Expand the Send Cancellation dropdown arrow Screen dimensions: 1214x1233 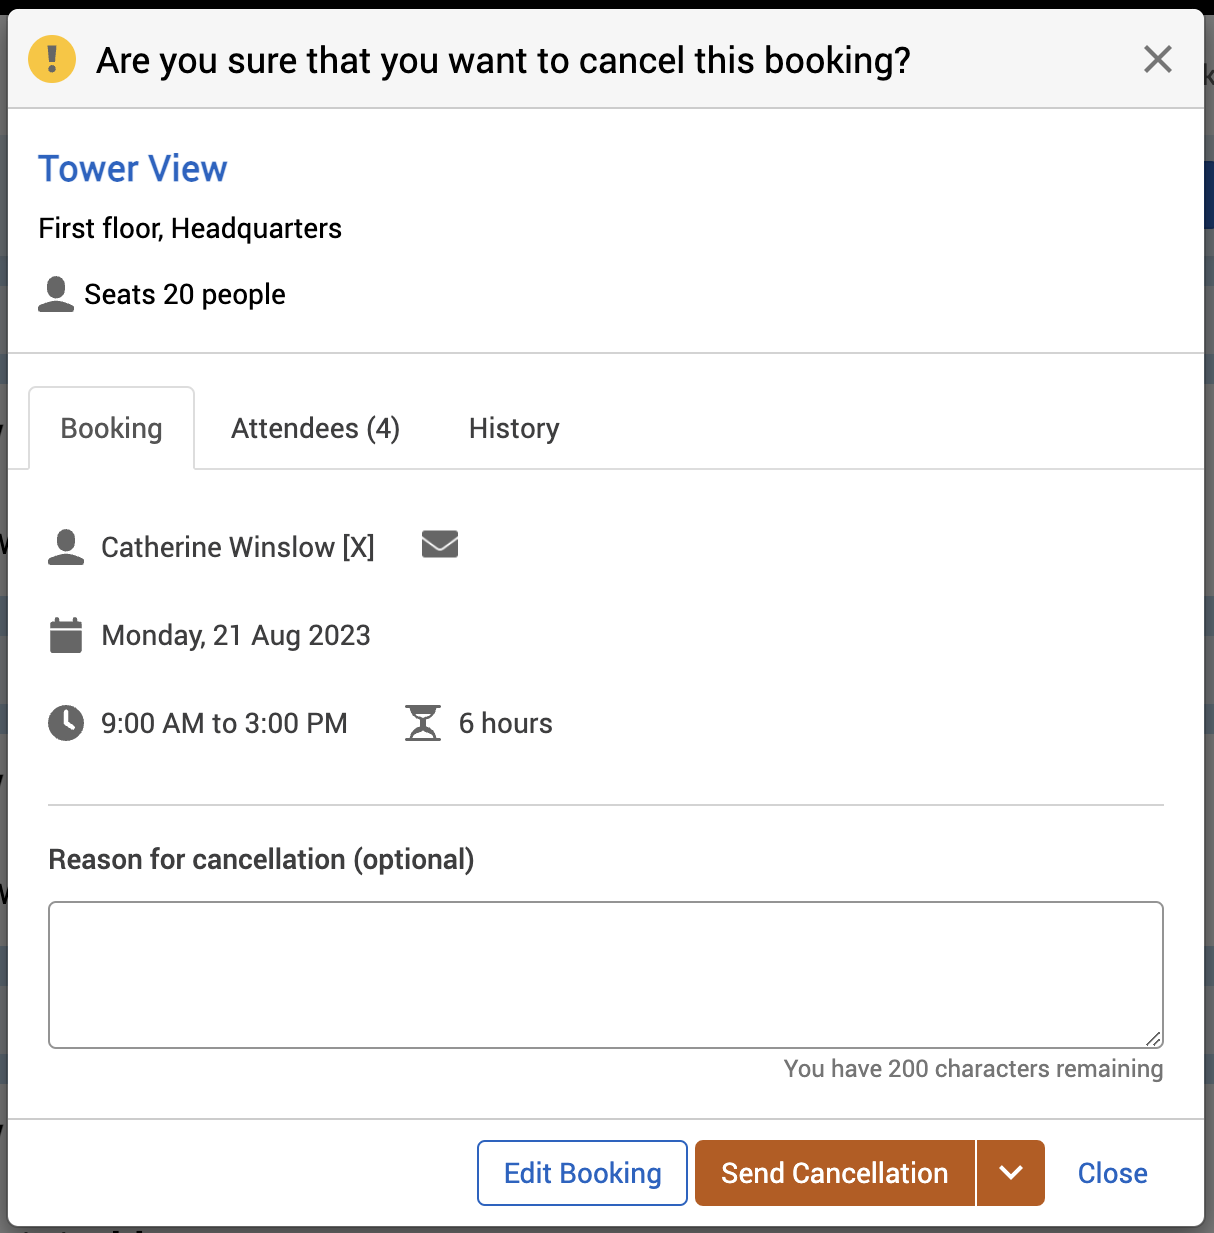tap(1011, 1173)
